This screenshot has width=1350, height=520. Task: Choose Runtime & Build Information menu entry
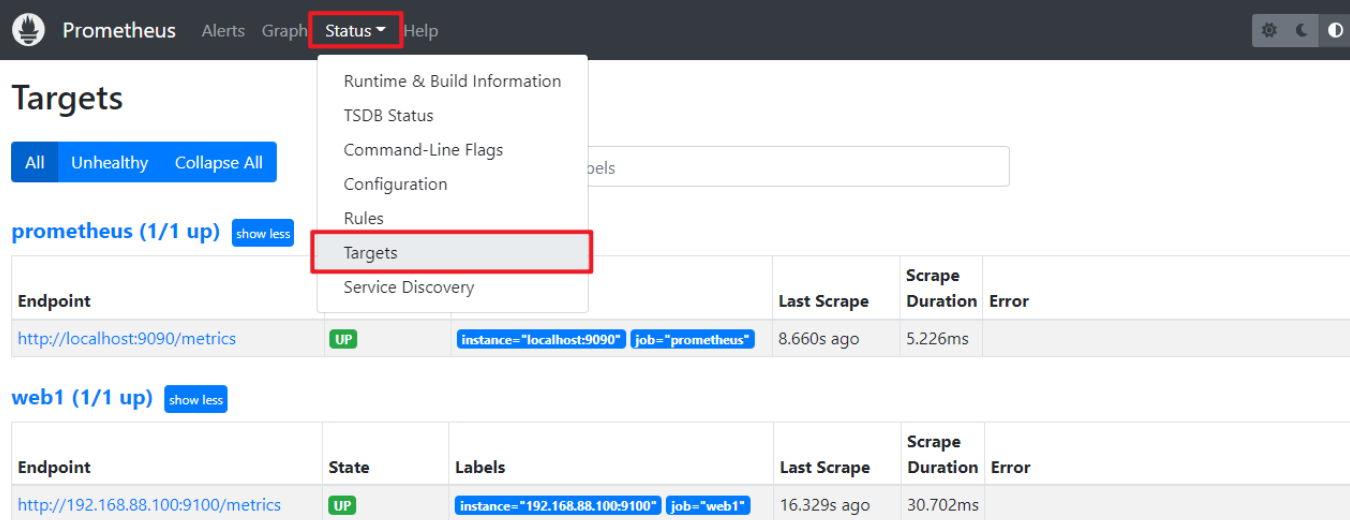pos(452,81)
